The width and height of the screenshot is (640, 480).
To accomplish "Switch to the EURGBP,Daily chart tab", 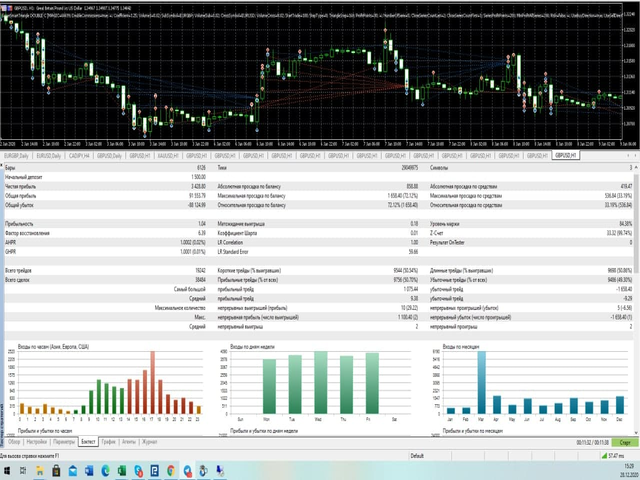I will [16, 156].
